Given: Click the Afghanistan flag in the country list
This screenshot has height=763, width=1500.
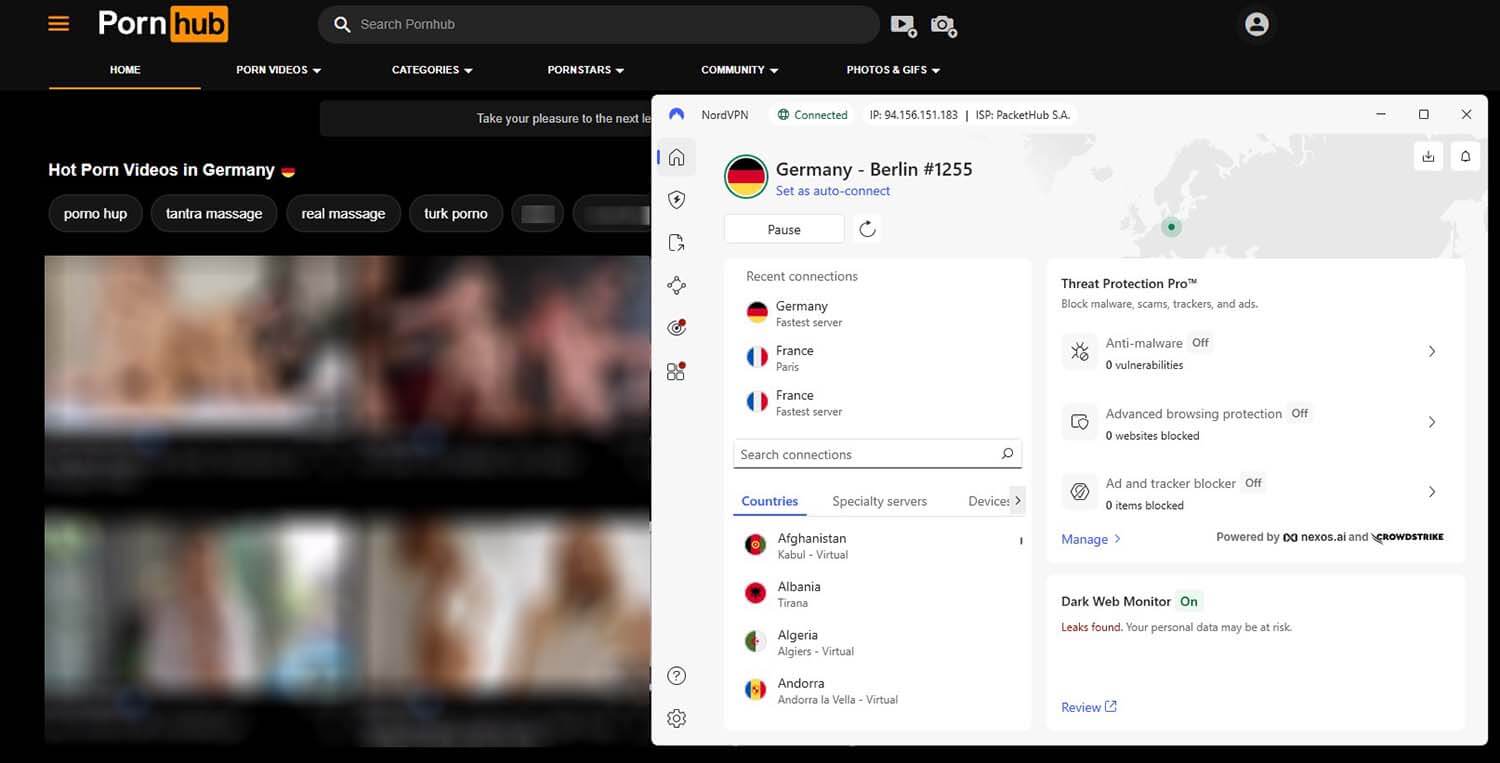Looking at the screenshot, I should click(756, 545).
